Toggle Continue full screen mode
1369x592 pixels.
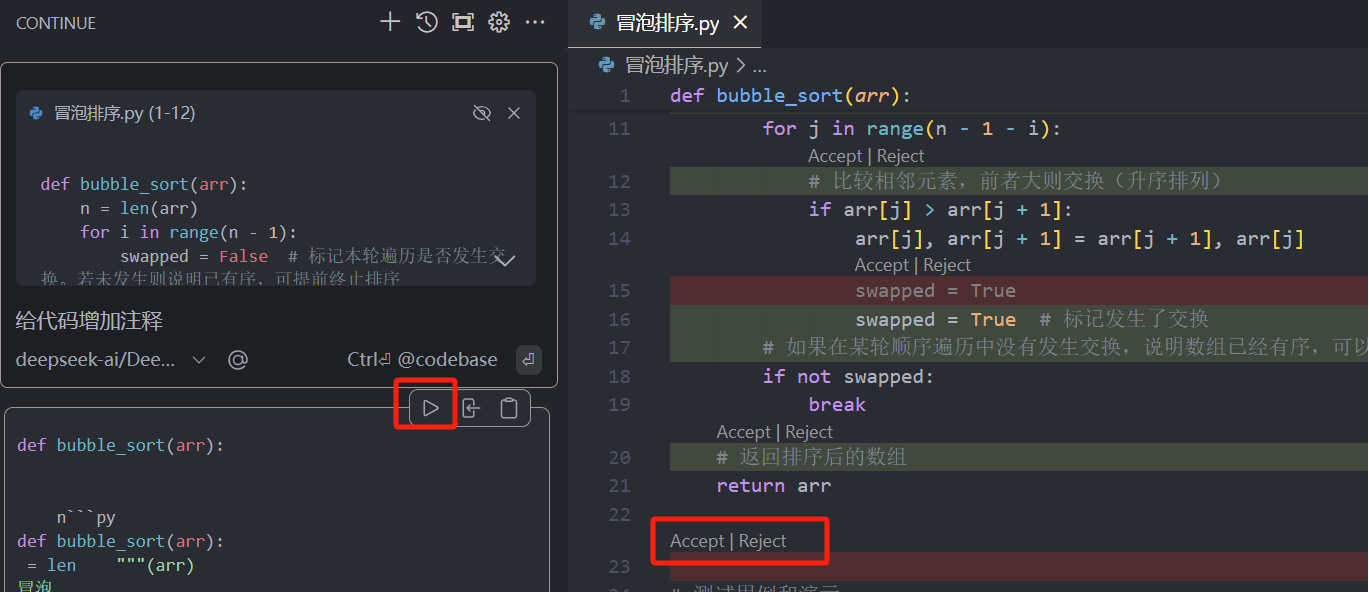point(463,22)
